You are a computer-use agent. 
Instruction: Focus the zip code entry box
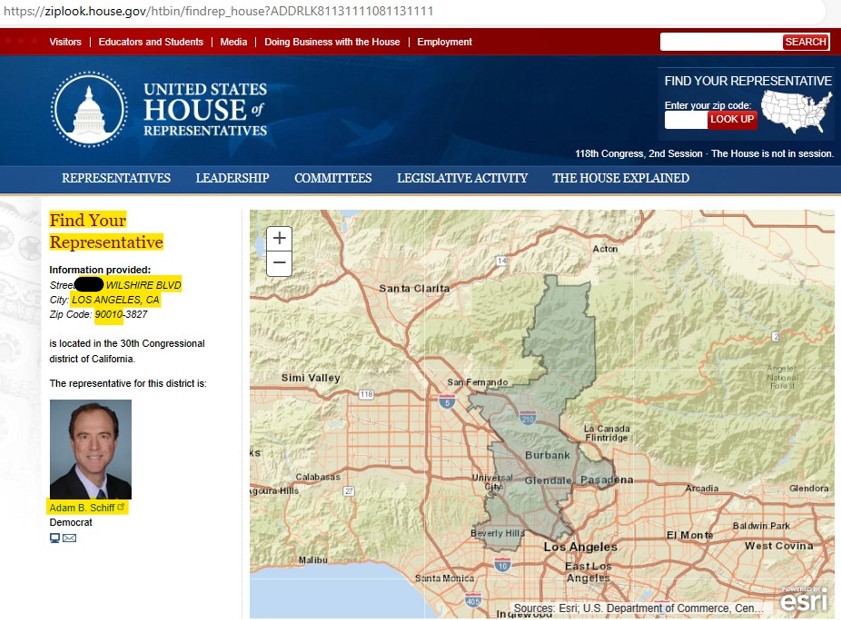coord(686,120)
